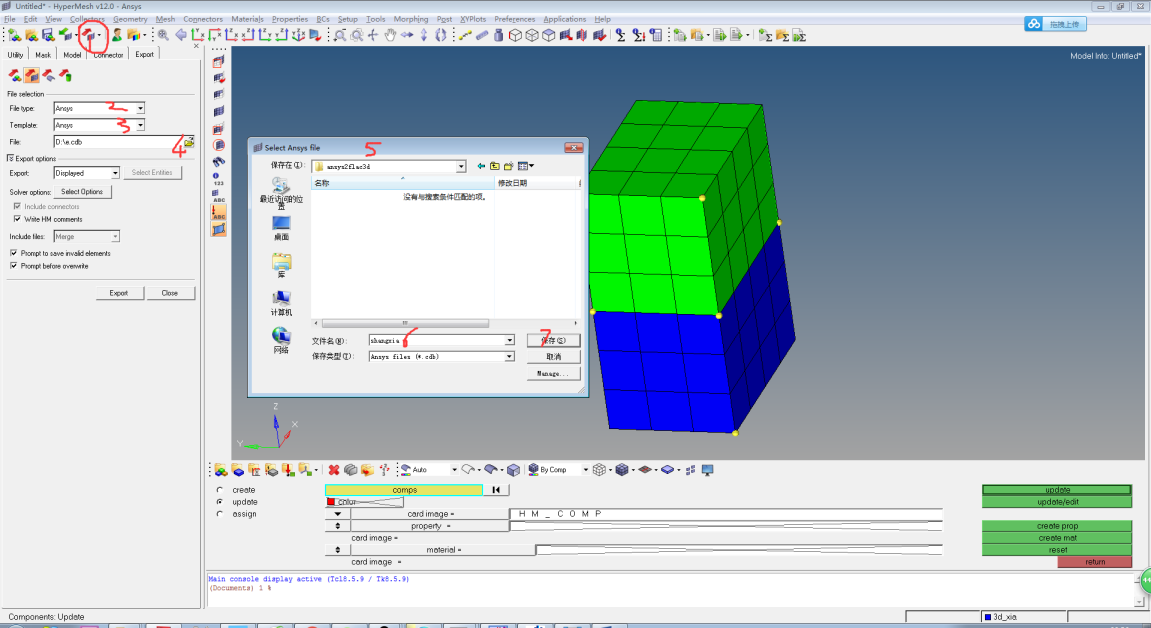Expand the Export Displayed dropdown
The width and height of the screenshot is (1151, 628).
click(115, 173)
